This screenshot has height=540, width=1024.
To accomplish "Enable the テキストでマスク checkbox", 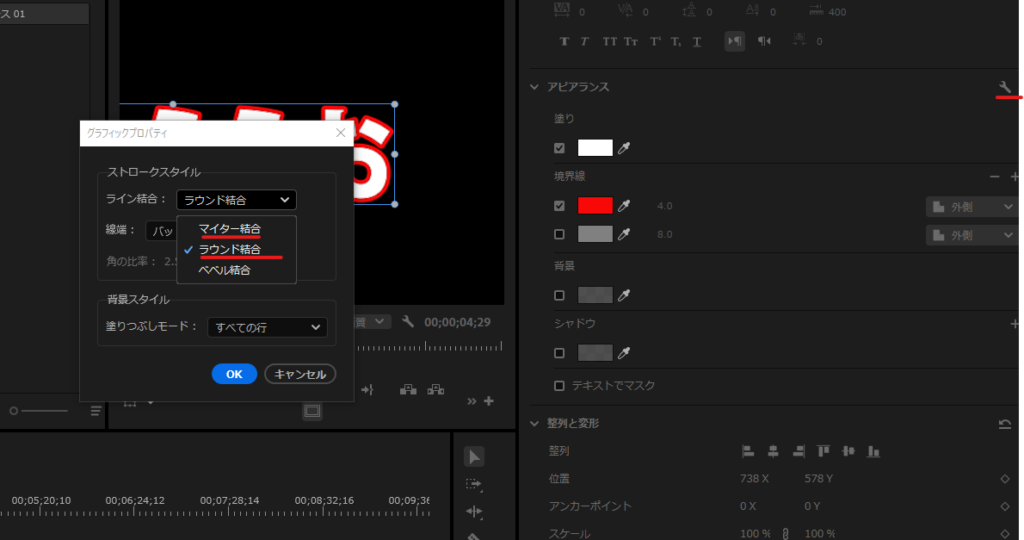I will pos(559,385).
